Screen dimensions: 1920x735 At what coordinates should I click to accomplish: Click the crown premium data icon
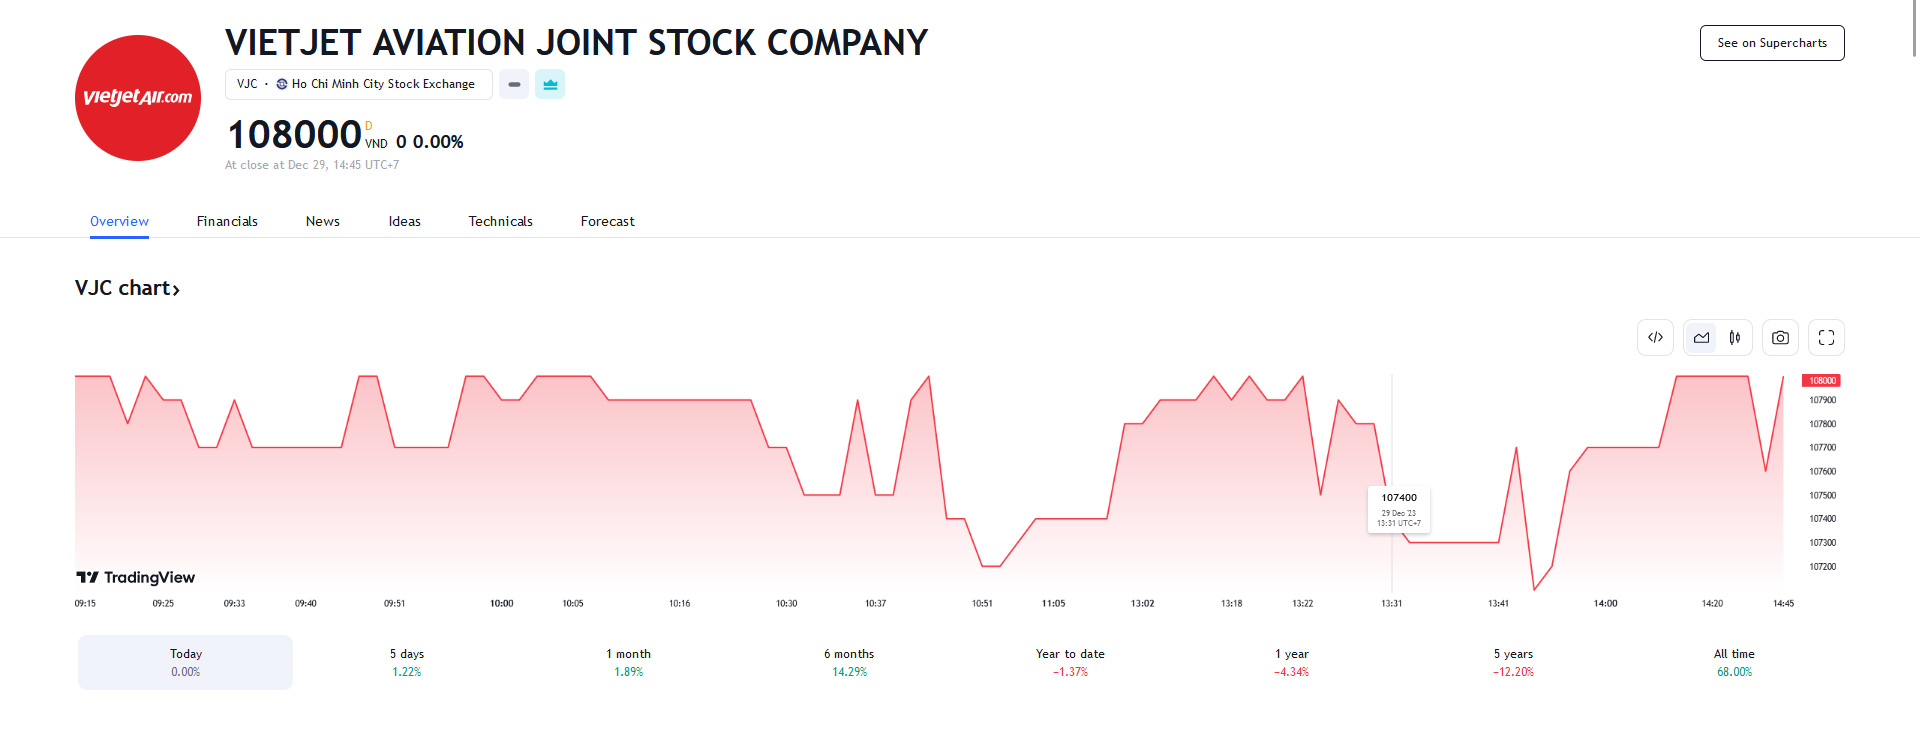tap(550, 84)
